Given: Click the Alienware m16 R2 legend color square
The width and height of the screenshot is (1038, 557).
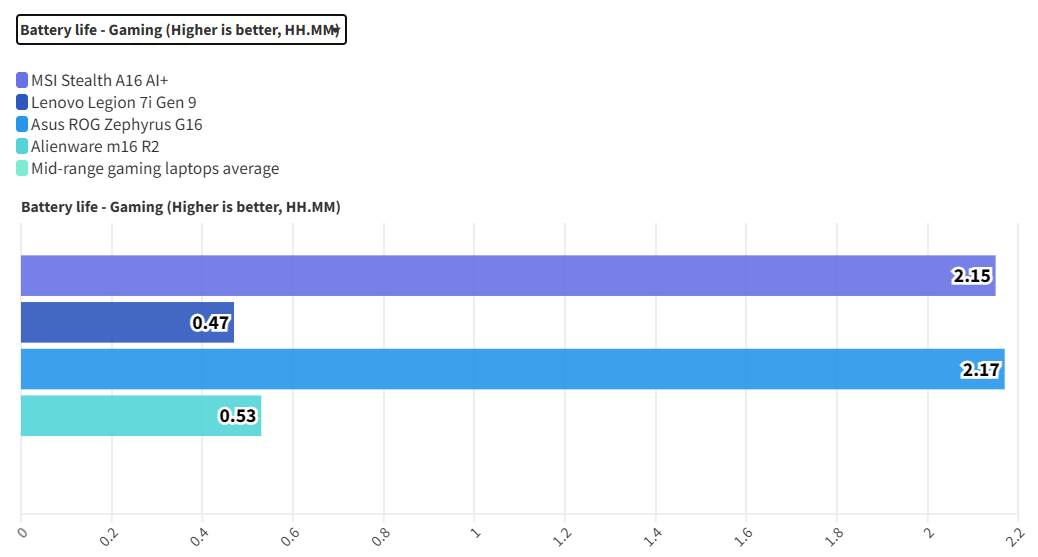Looking at the screenshot, I should click(22, 146).
